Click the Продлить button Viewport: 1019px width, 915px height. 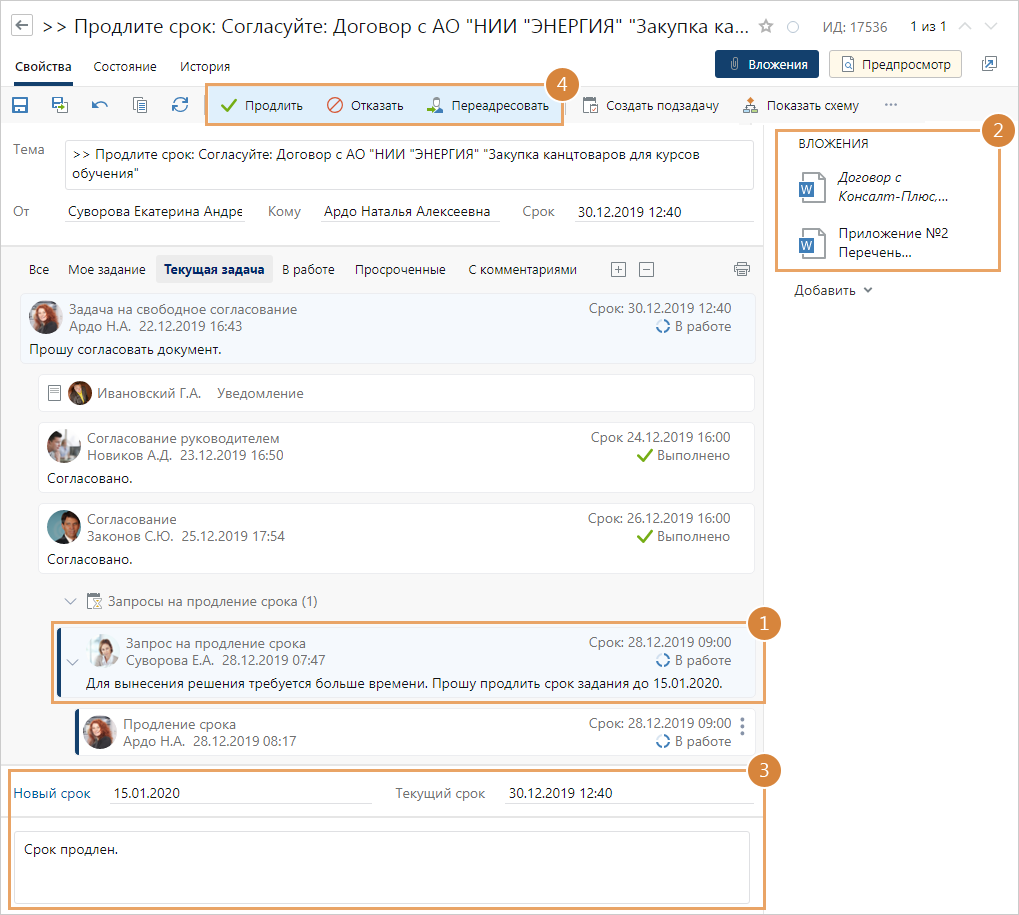(x=262, y=105)
